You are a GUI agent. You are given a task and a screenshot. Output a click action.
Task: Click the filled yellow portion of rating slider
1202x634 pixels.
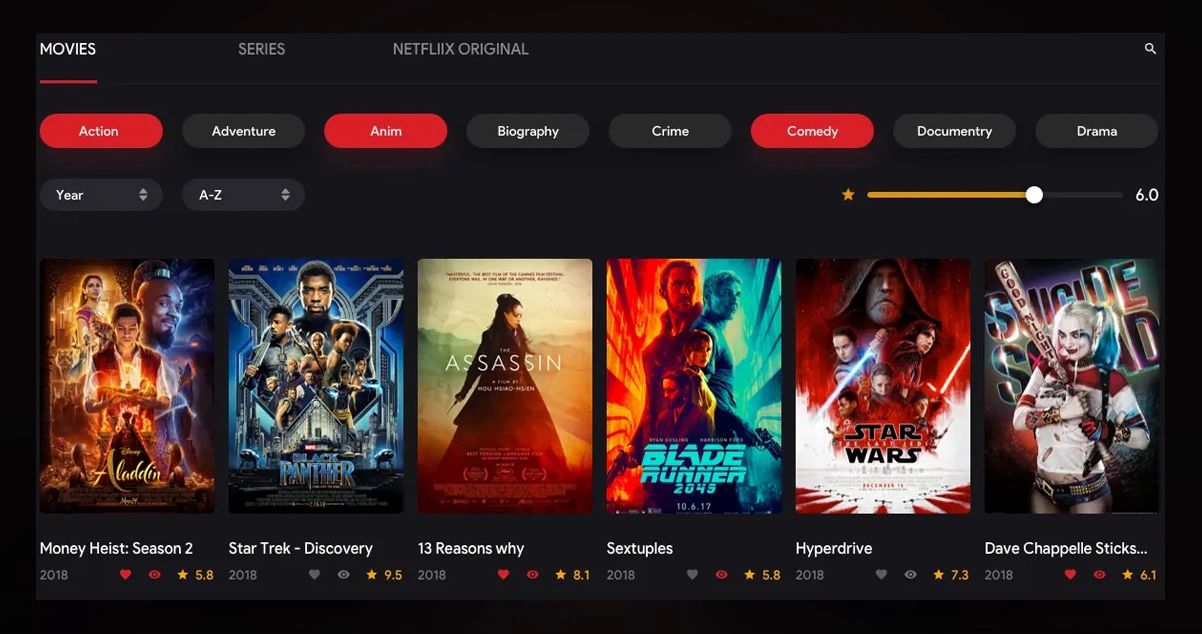[947, 195]
